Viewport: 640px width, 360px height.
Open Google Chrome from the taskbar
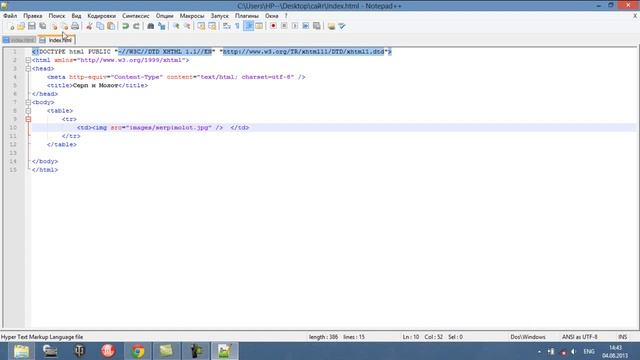pyautogui.click(x=138, y=351)
